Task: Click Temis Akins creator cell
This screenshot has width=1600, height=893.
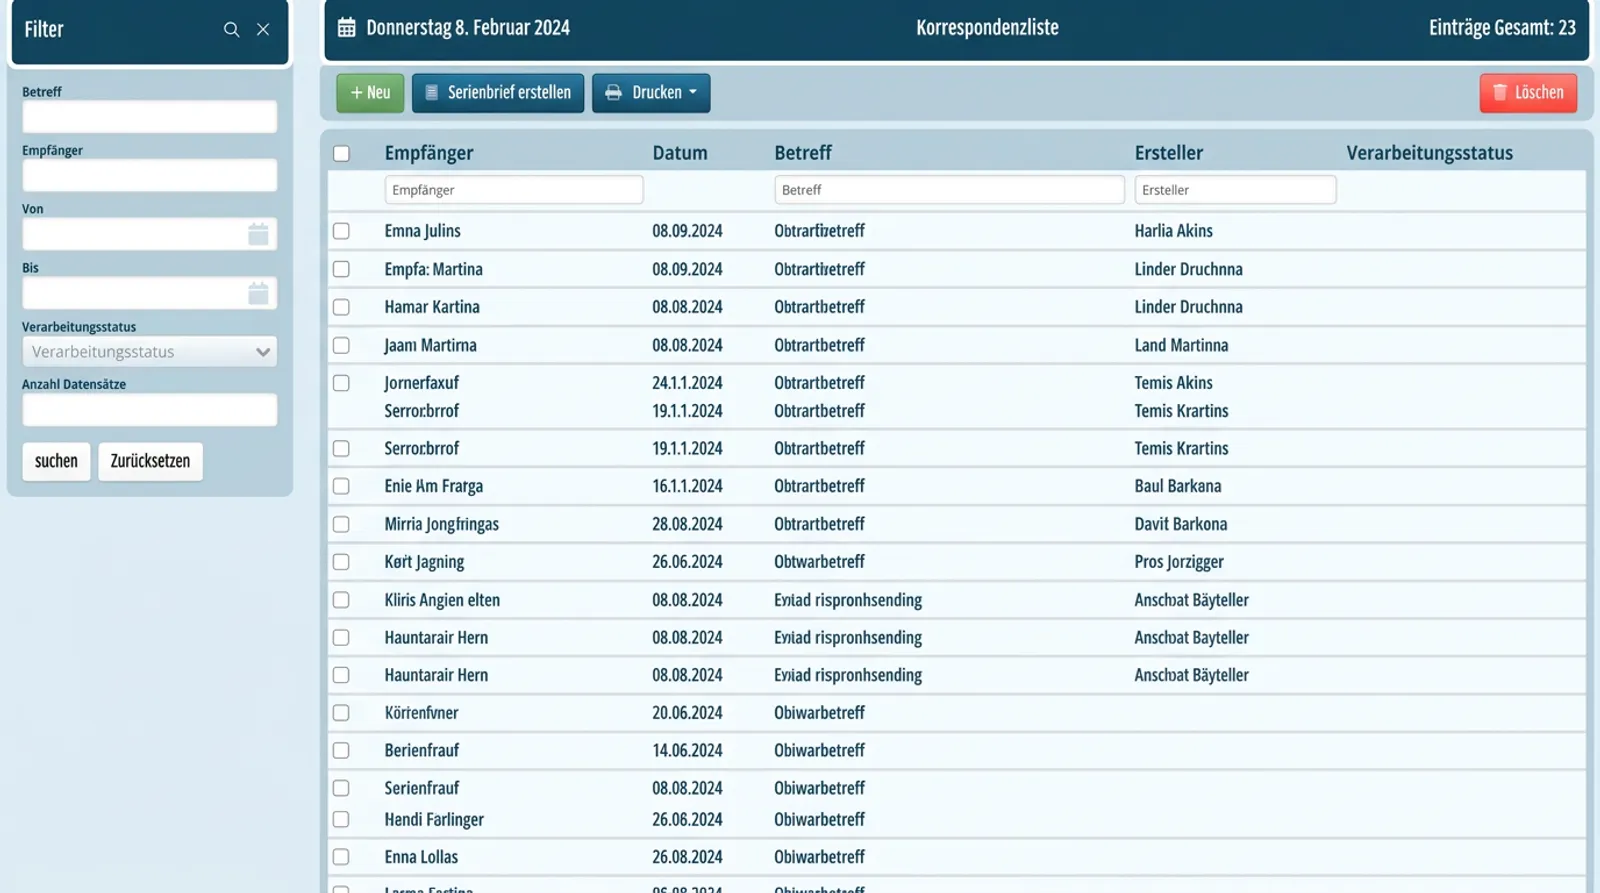Action: coord(1174,383)
